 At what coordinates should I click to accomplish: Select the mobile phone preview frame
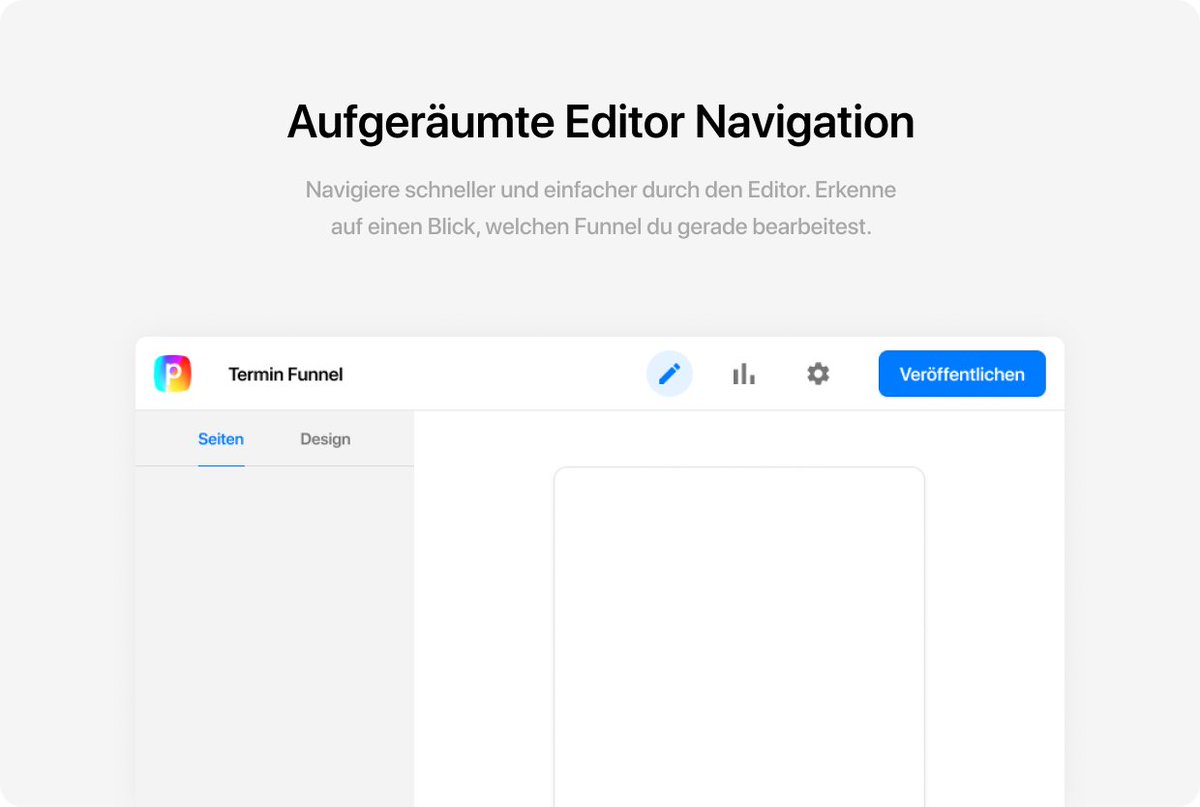(x=738, y=640)
